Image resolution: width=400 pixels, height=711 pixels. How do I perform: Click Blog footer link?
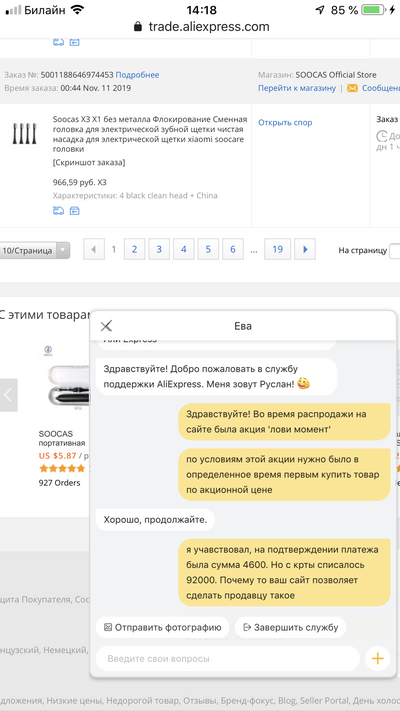pos(286,700)
